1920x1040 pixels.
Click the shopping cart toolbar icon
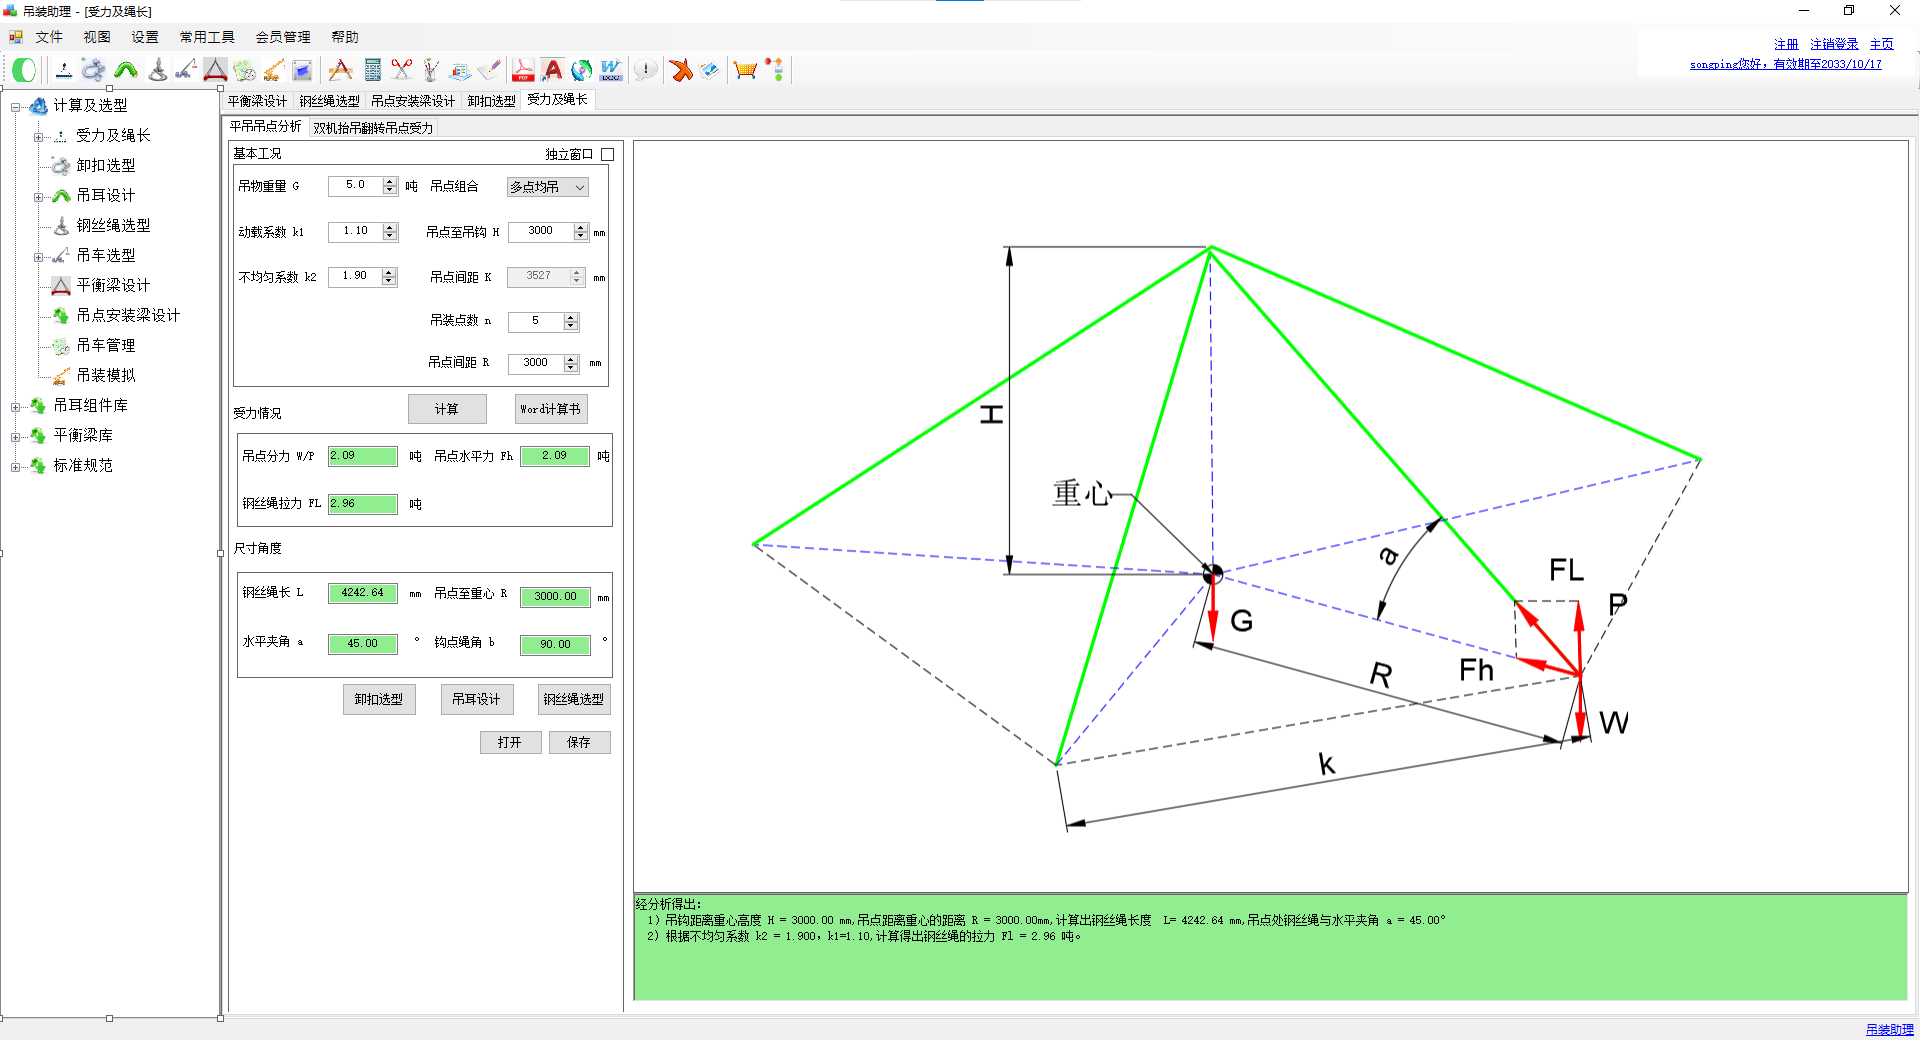click(x=745, y=70)
